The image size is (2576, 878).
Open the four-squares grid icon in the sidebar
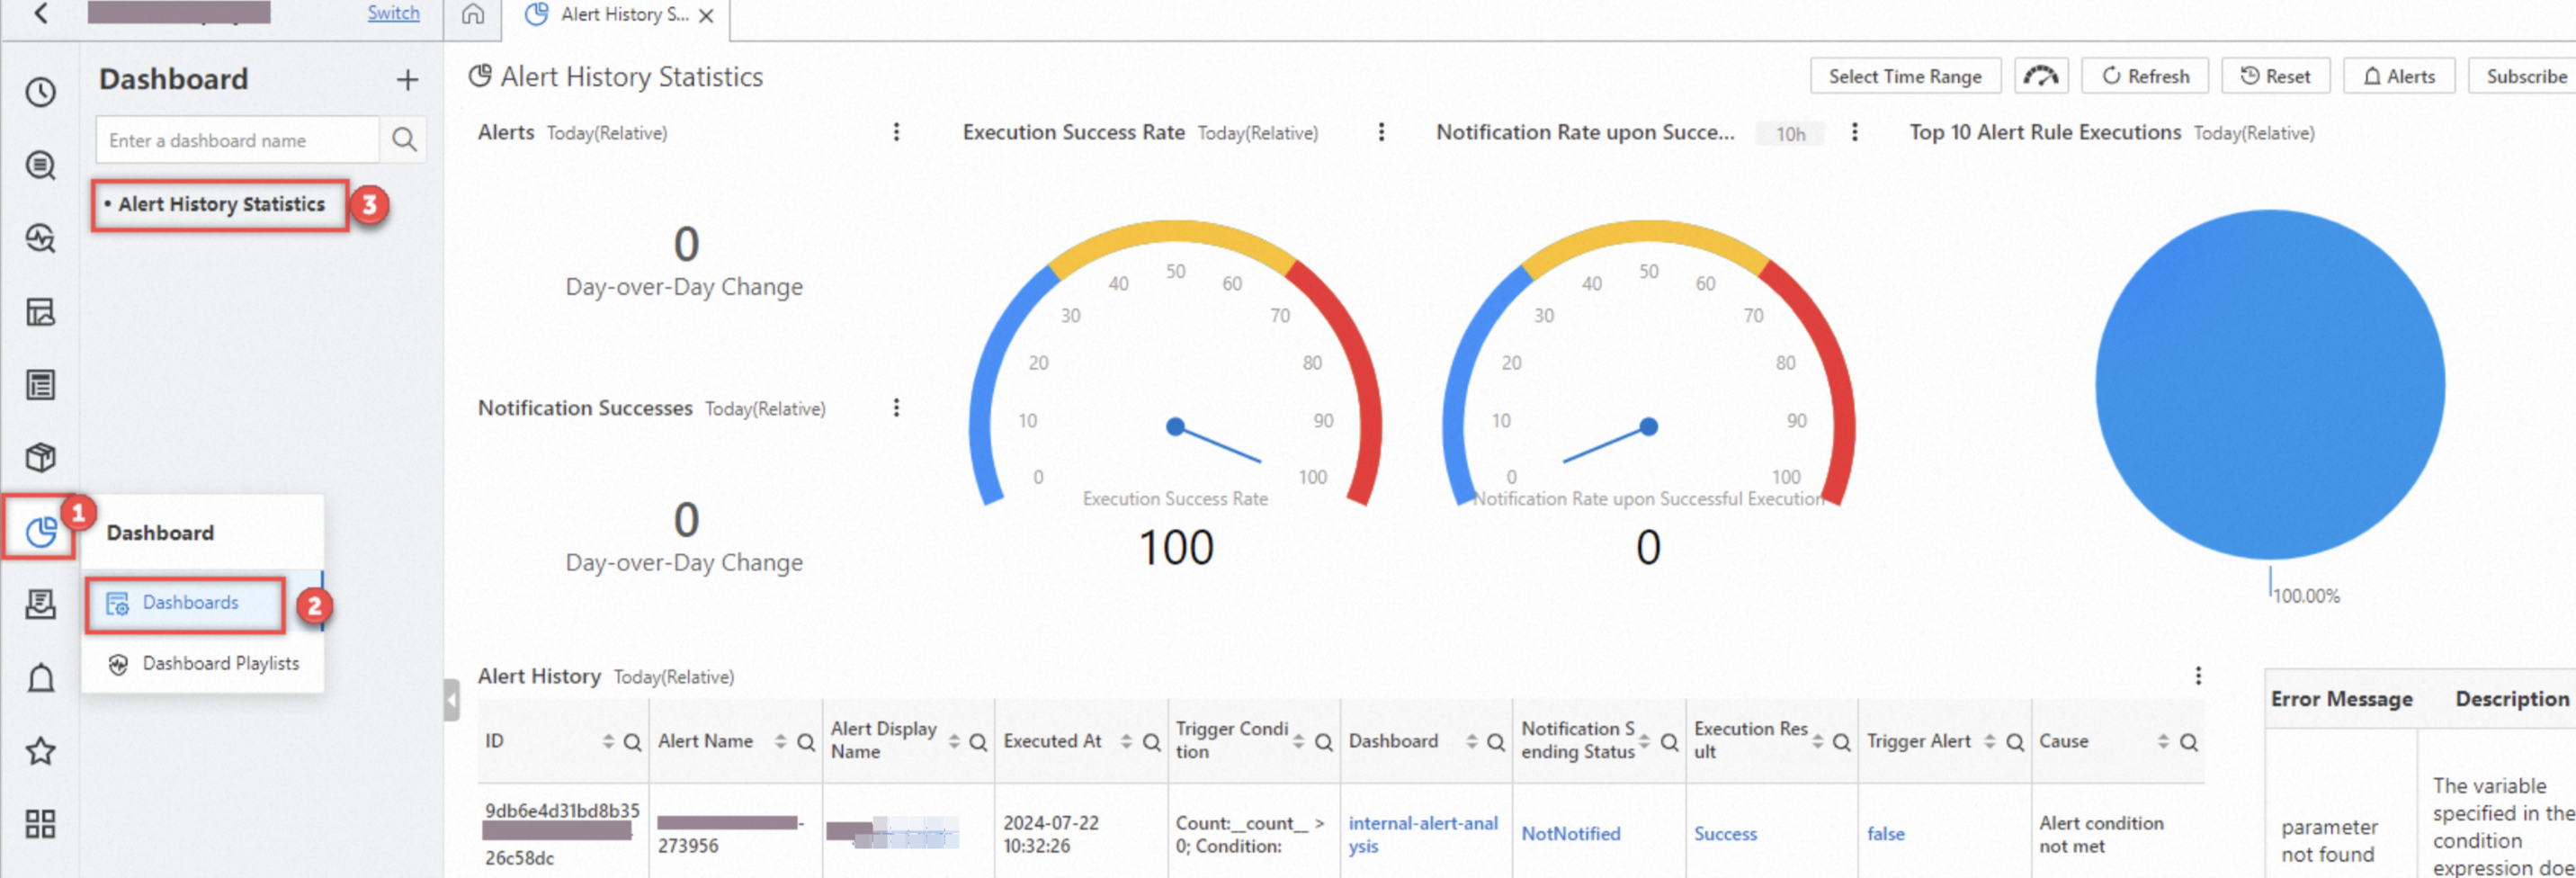click(41, 824)
